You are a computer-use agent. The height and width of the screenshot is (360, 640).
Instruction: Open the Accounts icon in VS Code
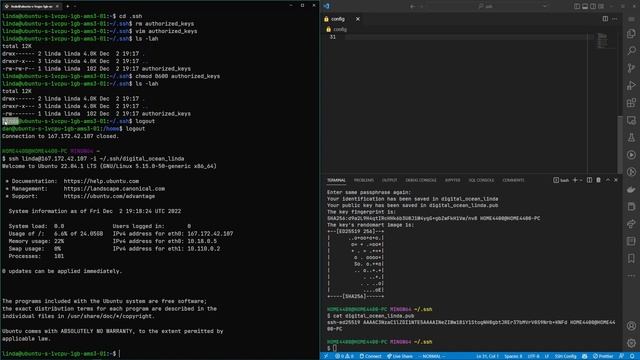point(631,326)
